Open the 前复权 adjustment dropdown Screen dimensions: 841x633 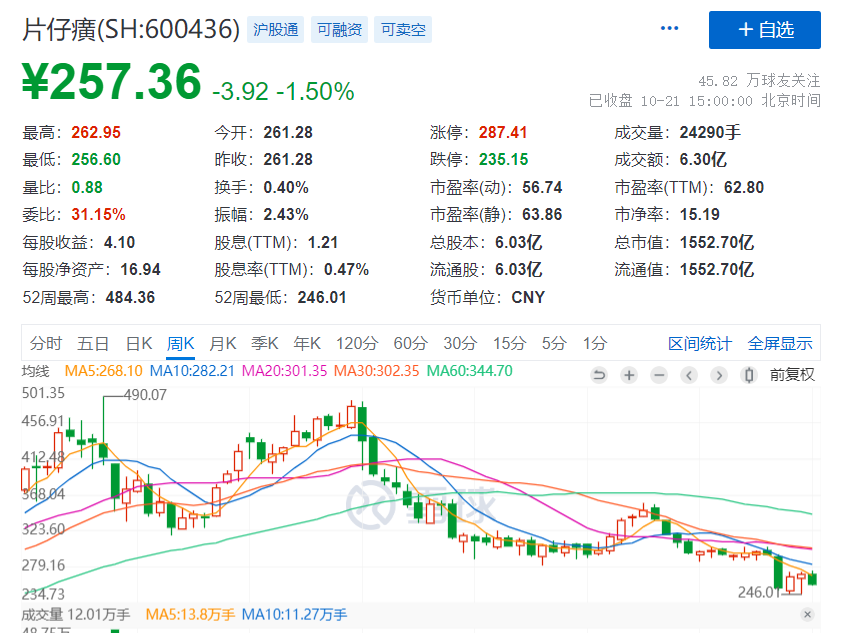(792, 374)
